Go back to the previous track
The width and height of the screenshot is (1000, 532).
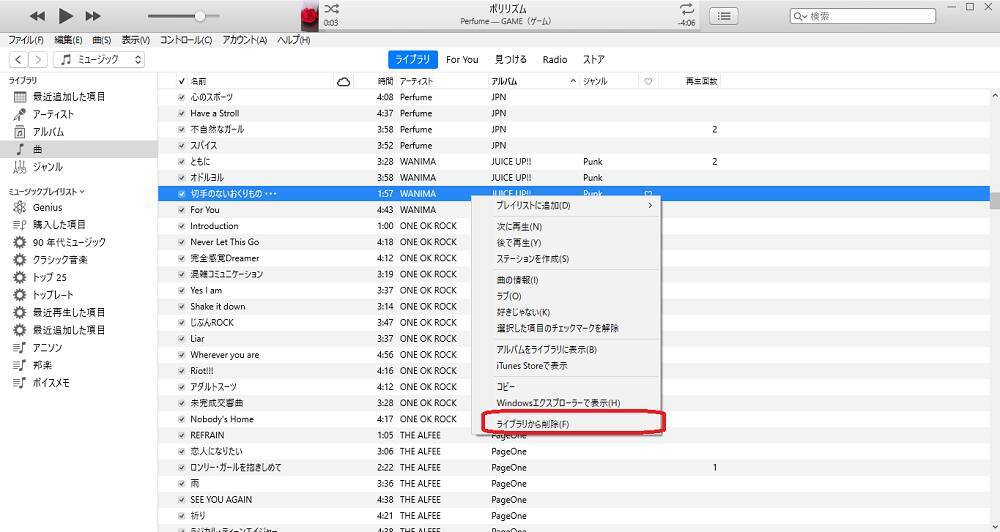(37, 16)
